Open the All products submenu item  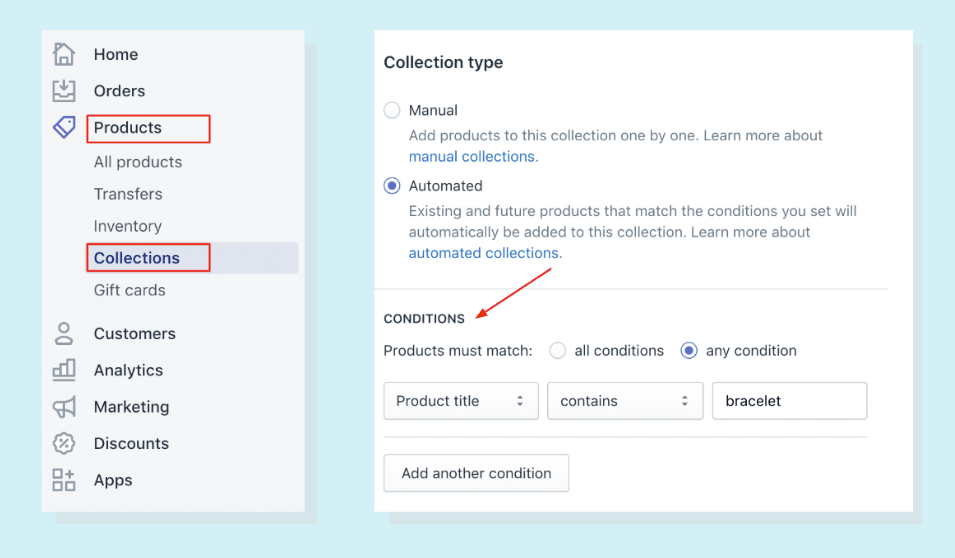[x=138, y=162]
